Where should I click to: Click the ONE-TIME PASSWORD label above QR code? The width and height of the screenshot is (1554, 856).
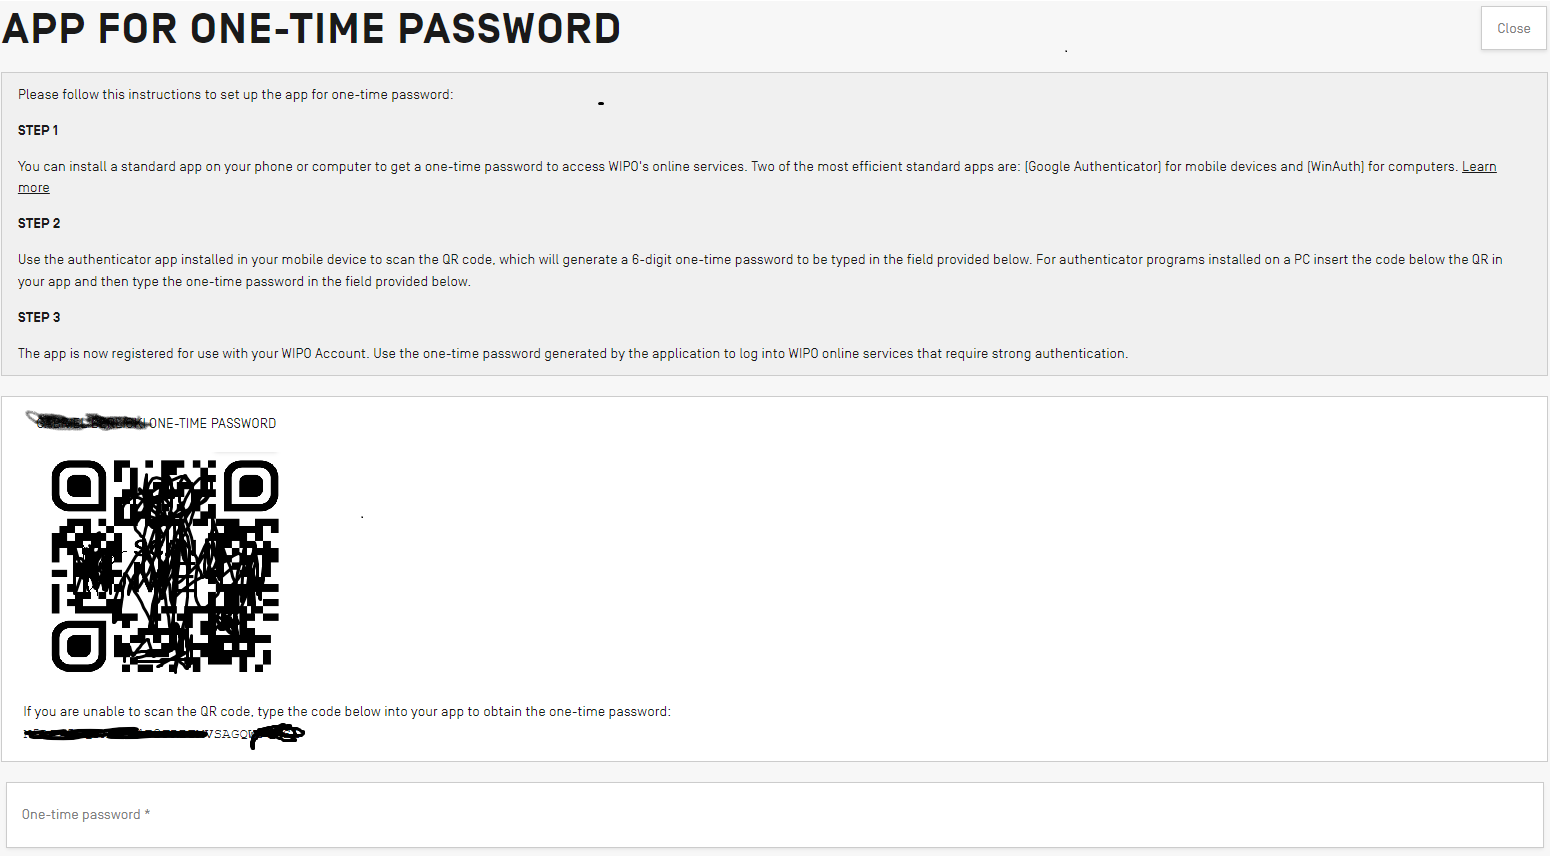point(212,424)
